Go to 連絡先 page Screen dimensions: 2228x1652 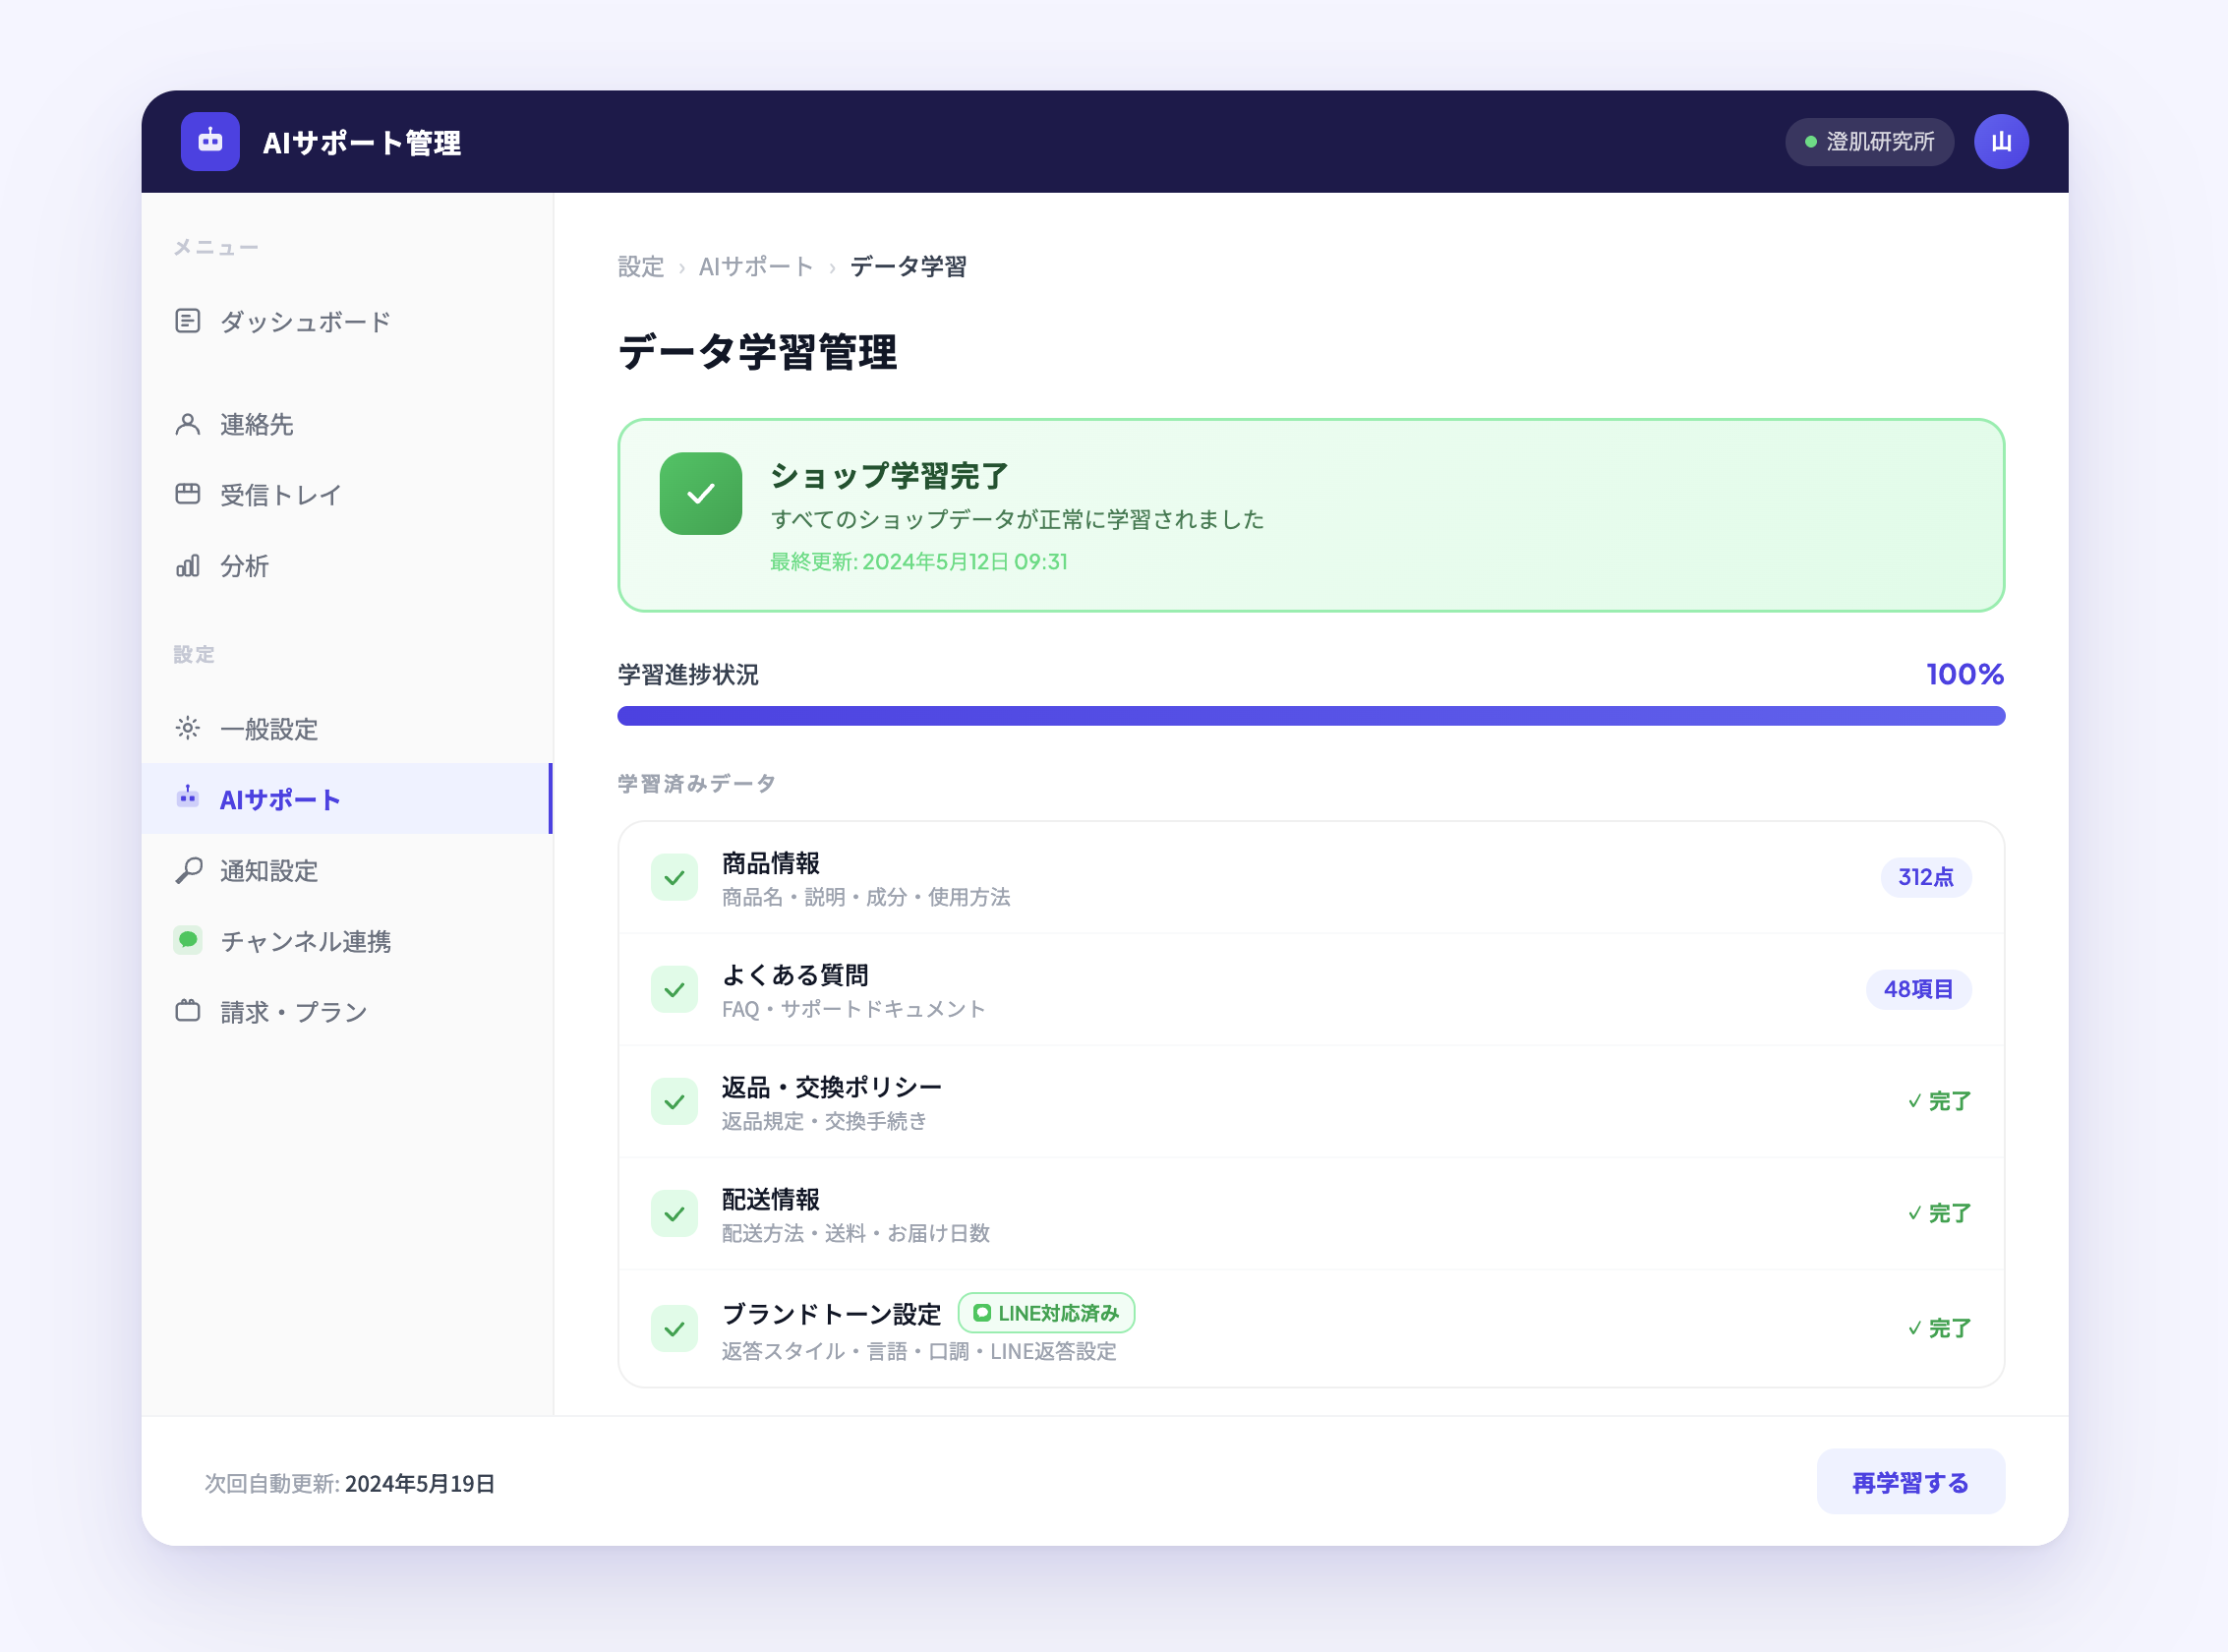(x=347, y=425)
